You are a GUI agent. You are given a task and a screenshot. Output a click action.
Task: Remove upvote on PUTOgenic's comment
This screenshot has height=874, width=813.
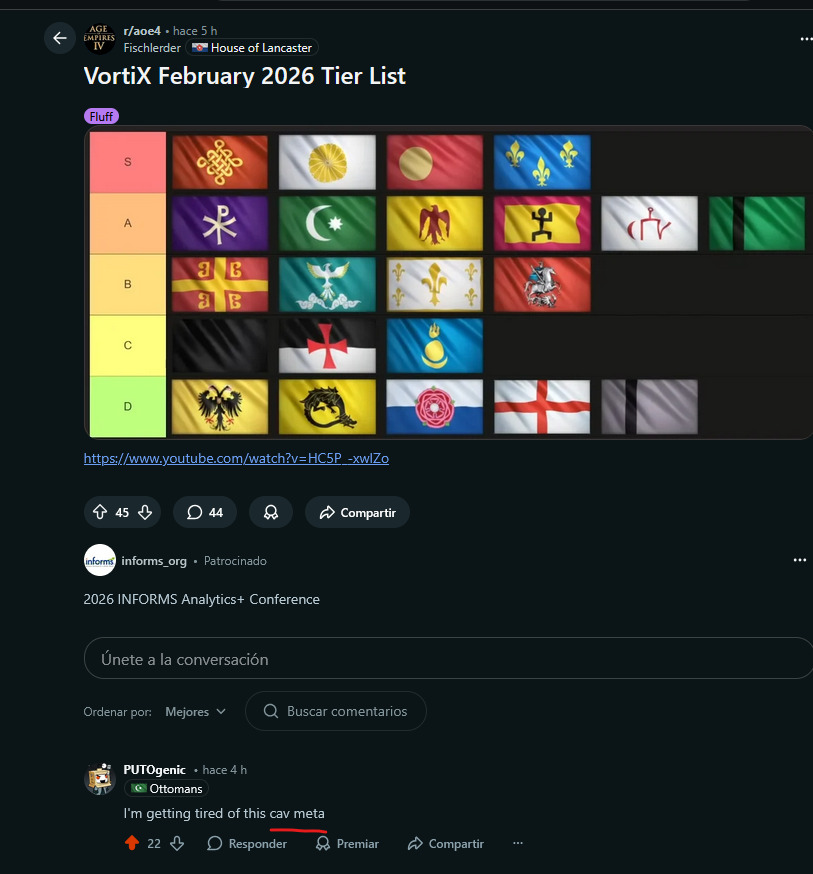pyautogui.click(x=131, y=843)
